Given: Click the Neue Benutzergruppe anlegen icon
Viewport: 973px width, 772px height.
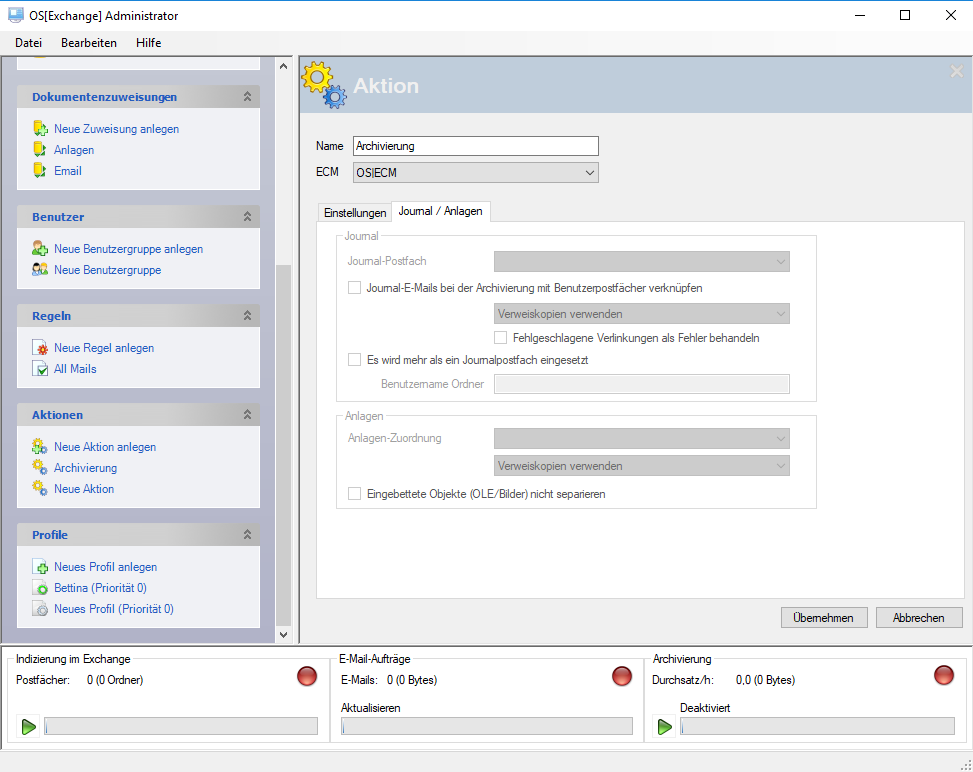Looking at the screenshot, I should pyautogui.click(x=39, y=249).
